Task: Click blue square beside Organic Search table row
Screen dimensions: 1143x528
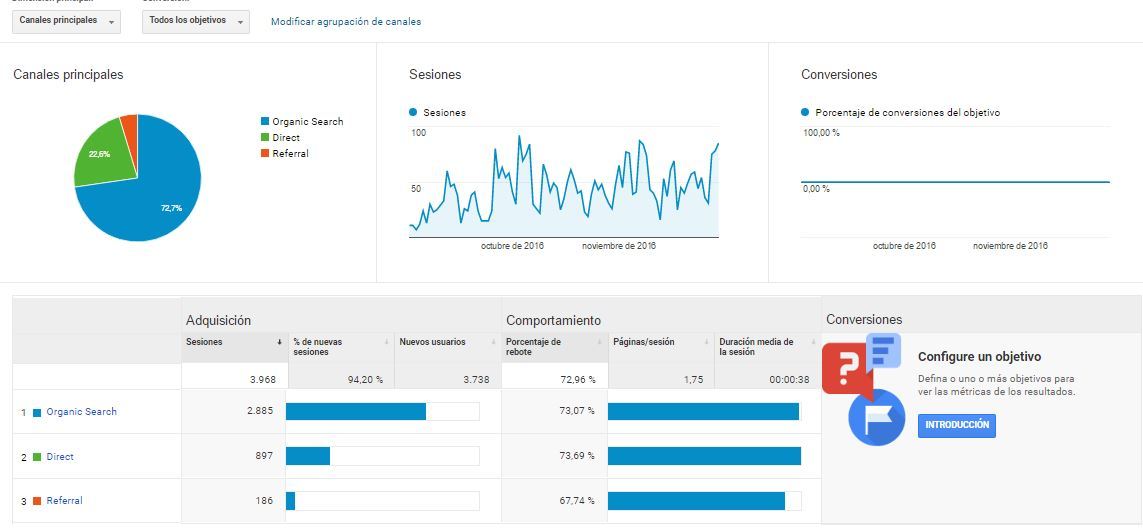Action: coord(37,413)
